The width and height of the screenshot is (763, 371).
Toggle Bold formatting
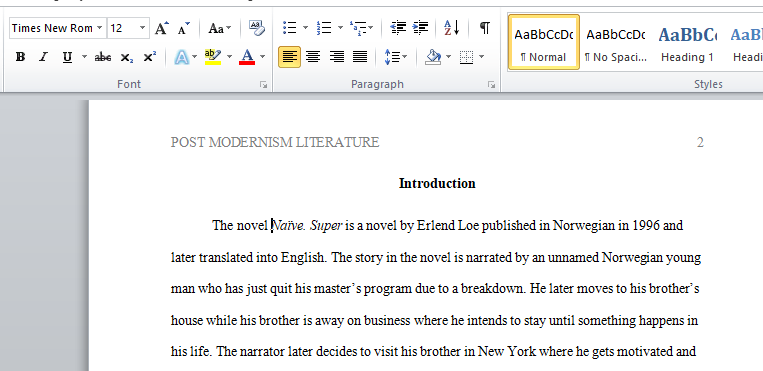pyautogui.click(x=20, y=57)
